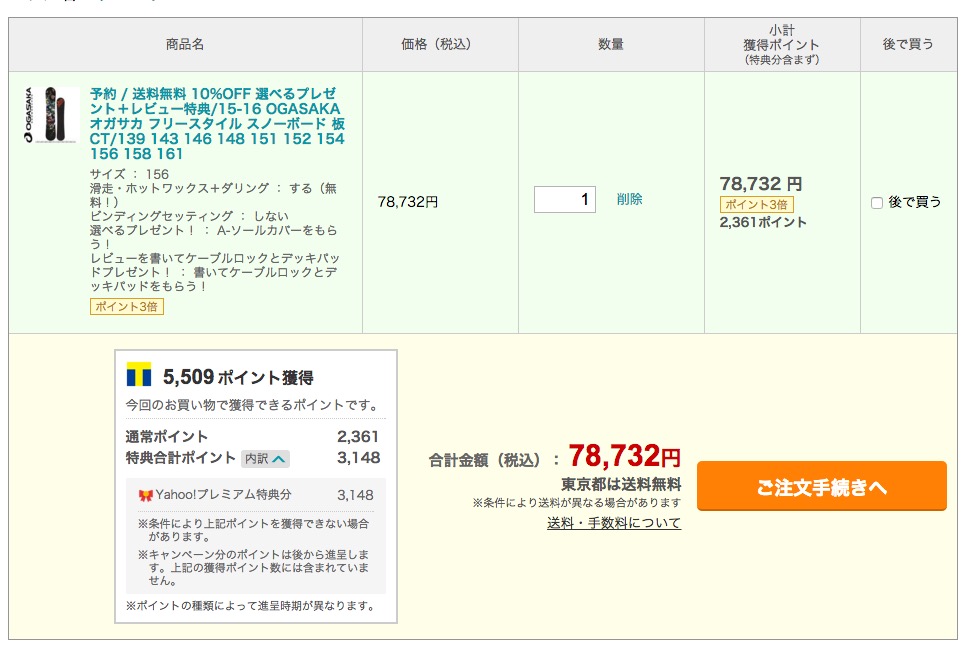
Task: Click the orange ご注文手続きへ button
Action: click(822, 486)
